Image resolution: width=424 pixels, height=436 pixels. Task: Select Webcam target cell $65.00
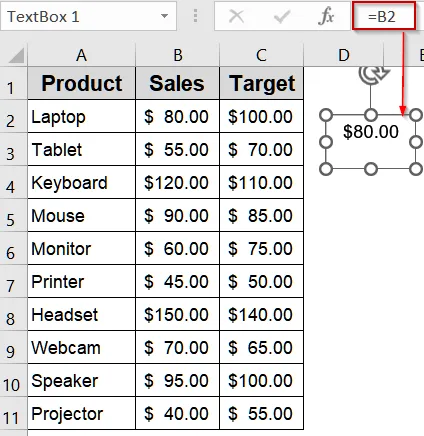[x=262, y=347]
